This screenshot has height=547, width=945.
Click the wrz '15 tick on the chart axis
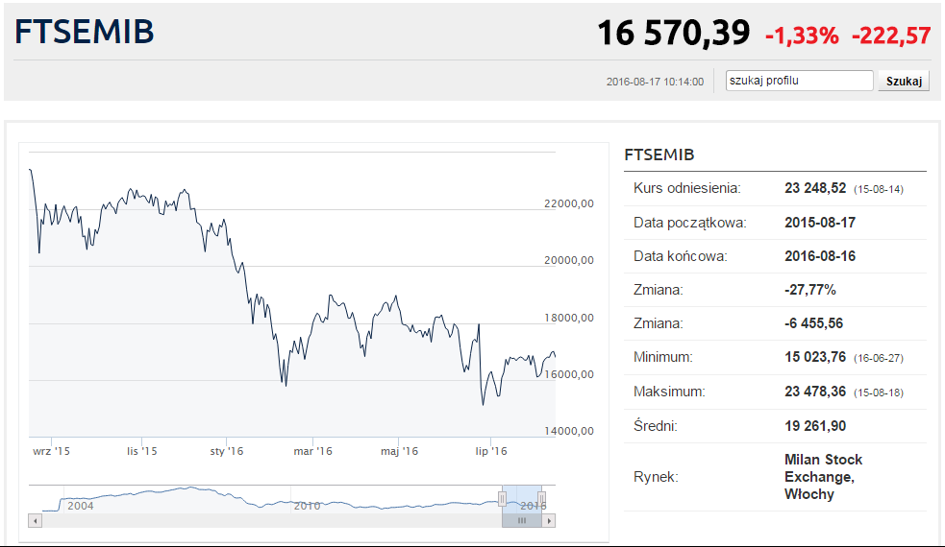coord(51,451)
